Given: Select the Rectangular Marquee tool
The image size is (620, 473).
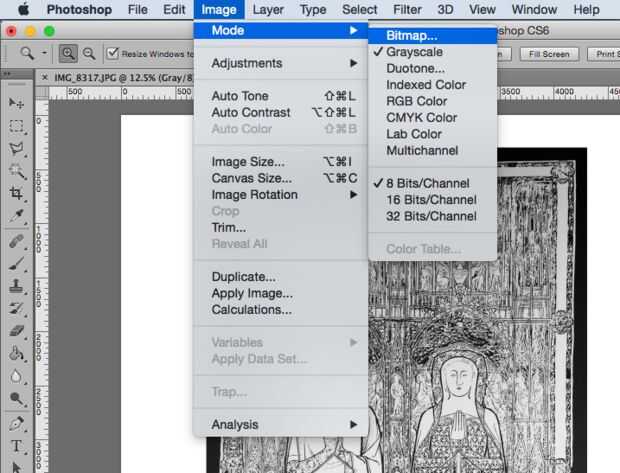Looking at the screenshot, I should 16,126.
